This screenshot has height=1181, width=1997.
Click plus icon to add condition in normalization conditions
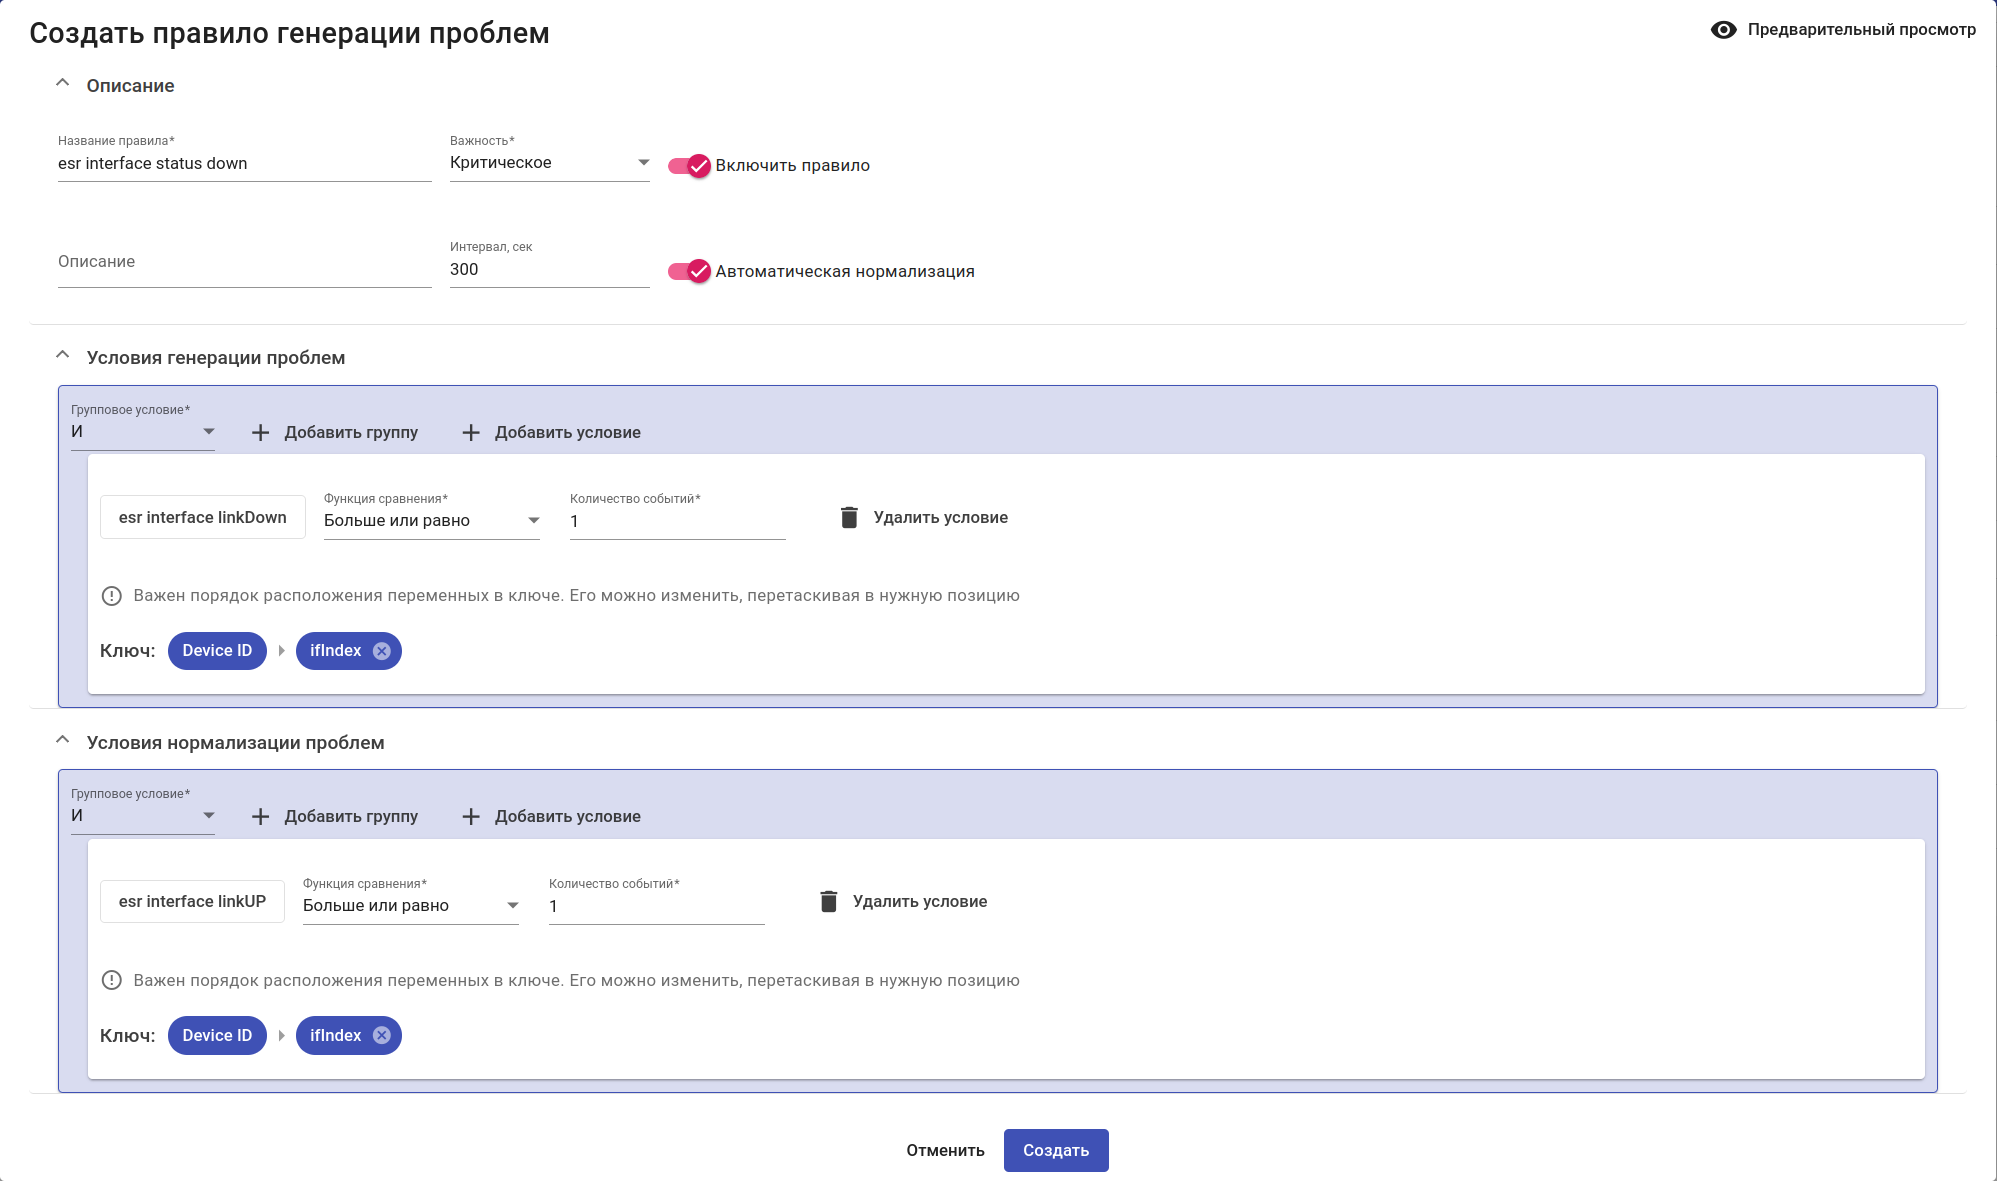click(471, 816)
